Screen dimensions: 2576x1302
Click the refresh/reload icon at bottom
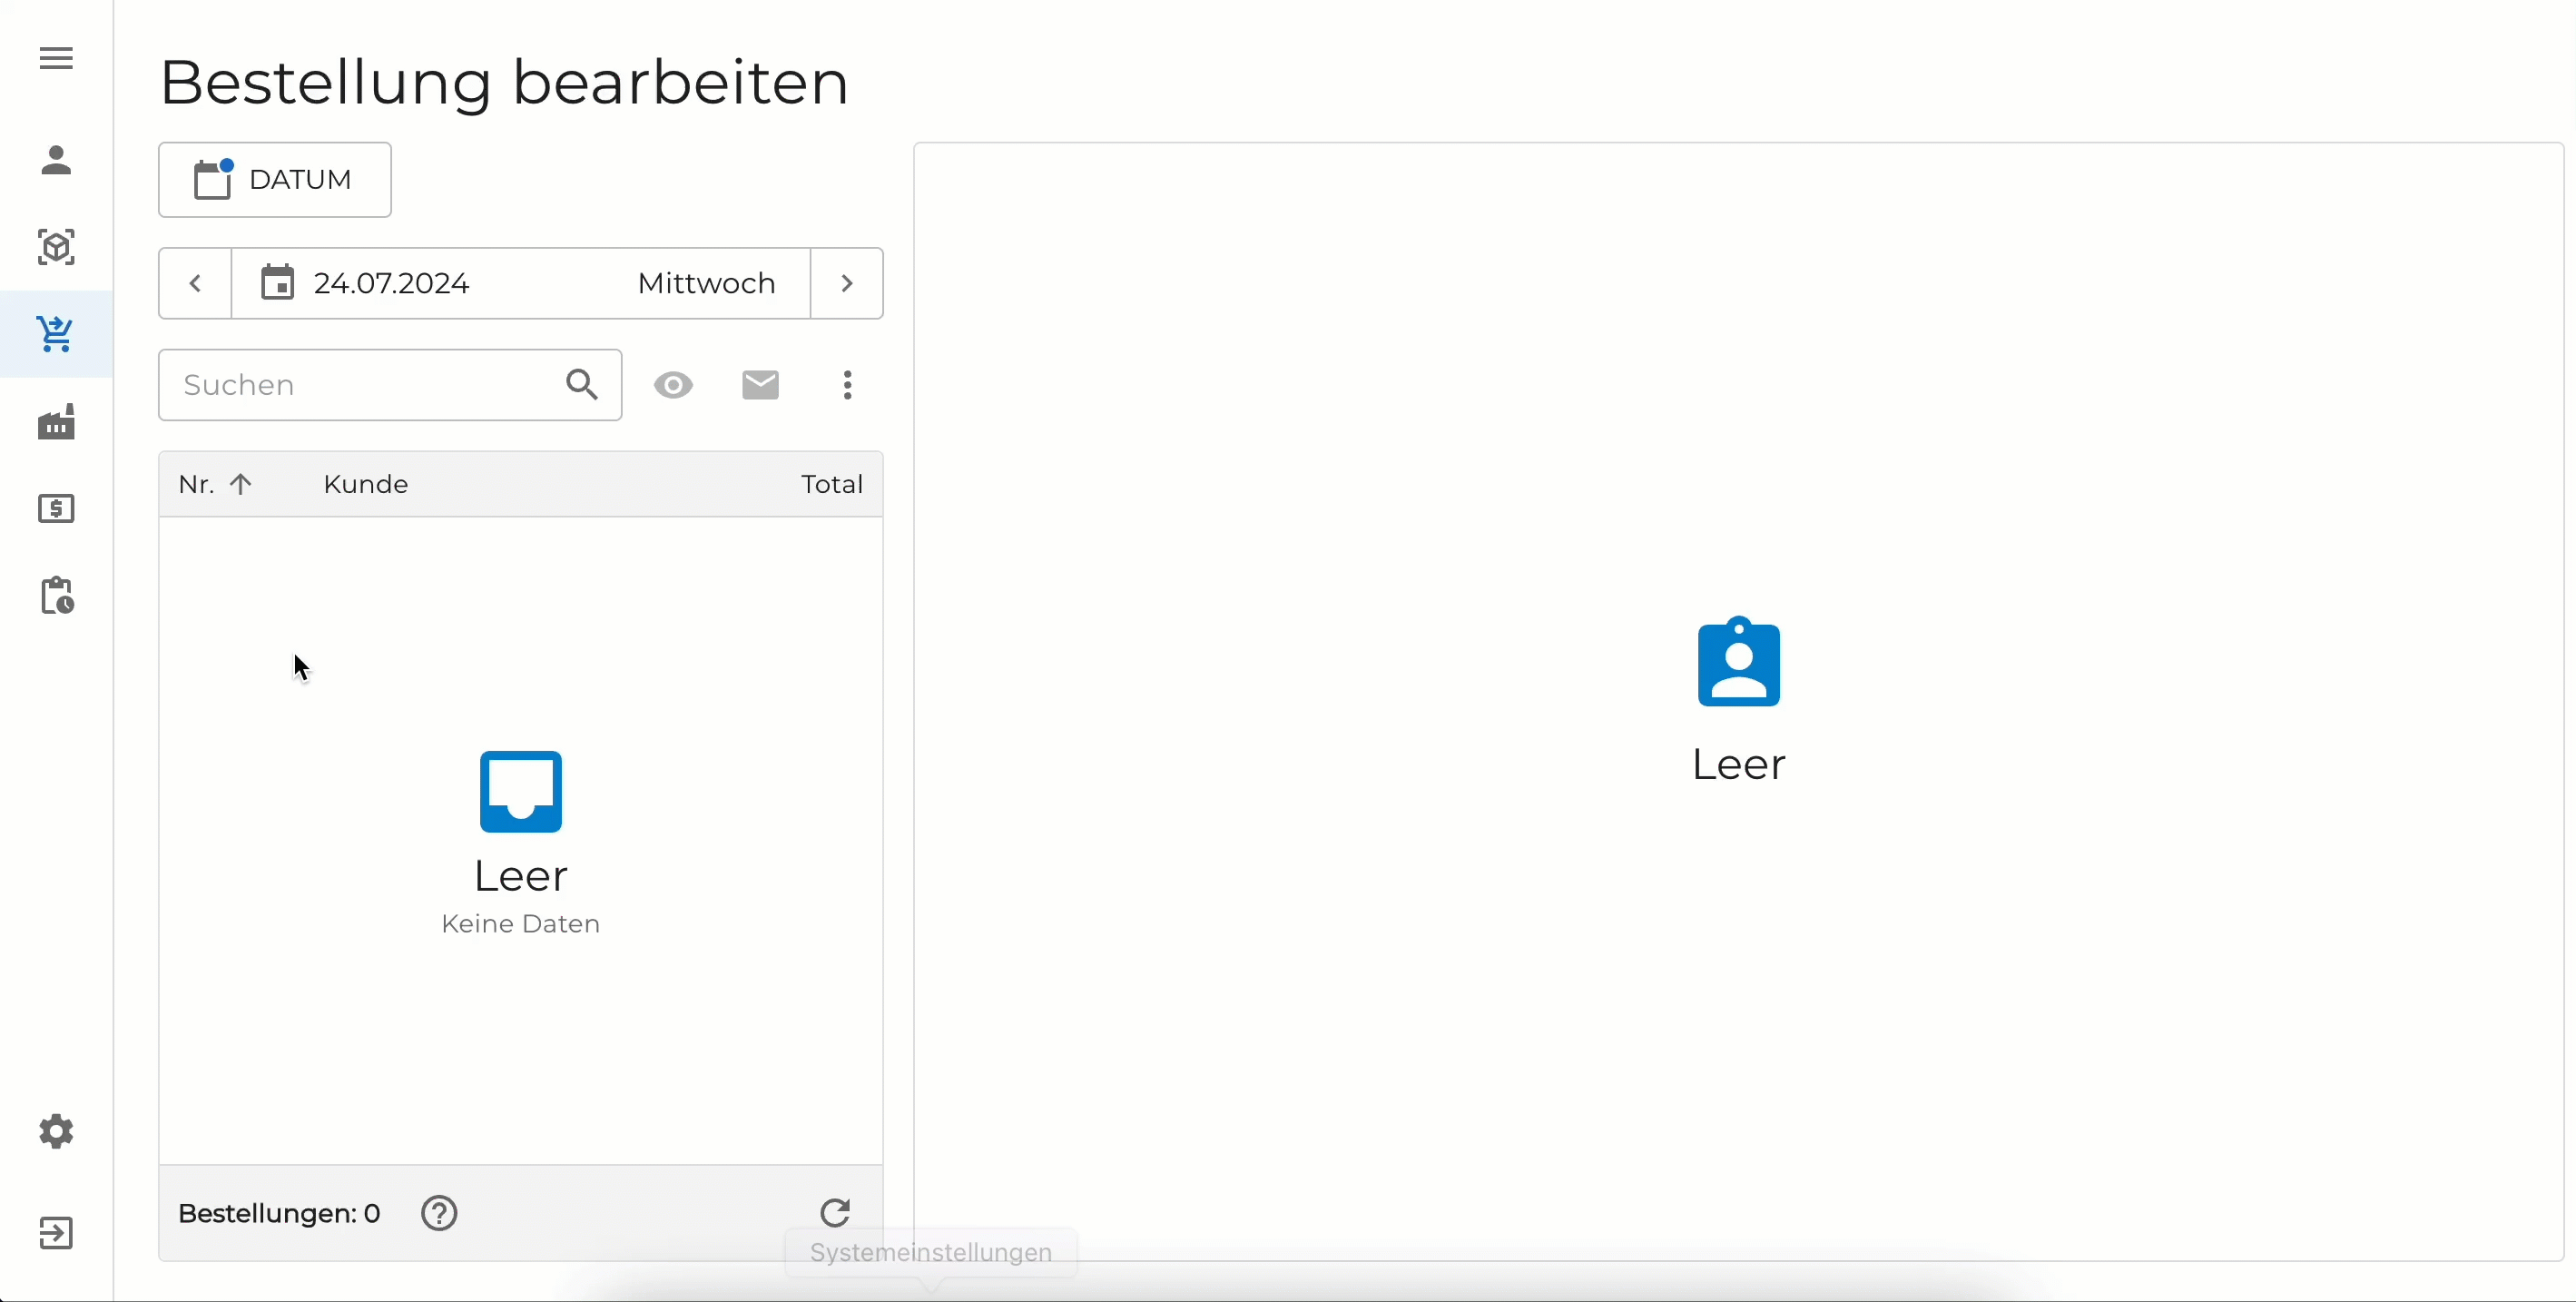point(835,1212)
